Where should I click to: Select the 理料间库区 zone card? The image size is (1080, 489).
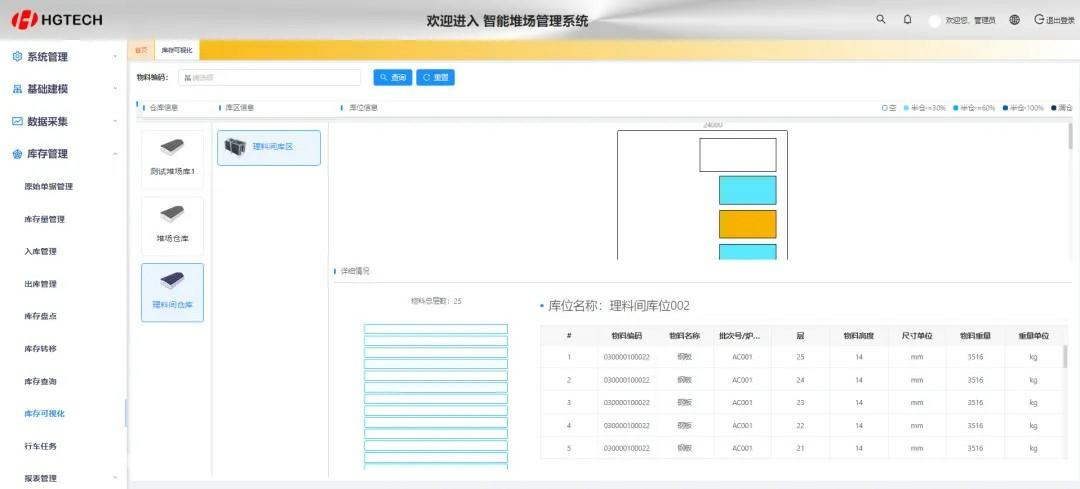(x=268, y=147)
